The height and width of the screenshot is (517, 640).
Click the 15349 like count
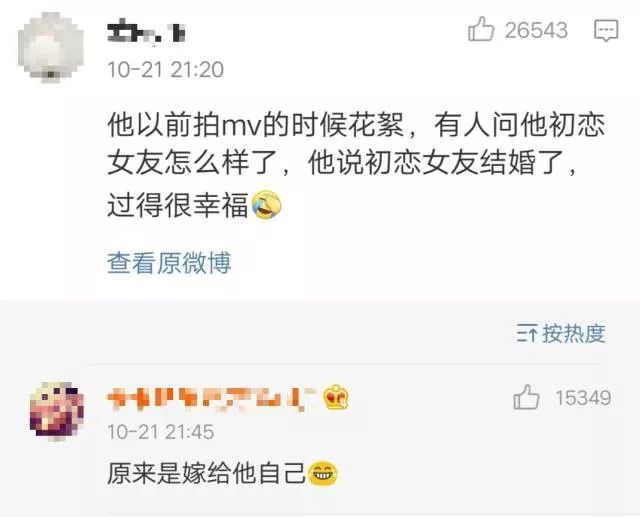coord(583,397)
